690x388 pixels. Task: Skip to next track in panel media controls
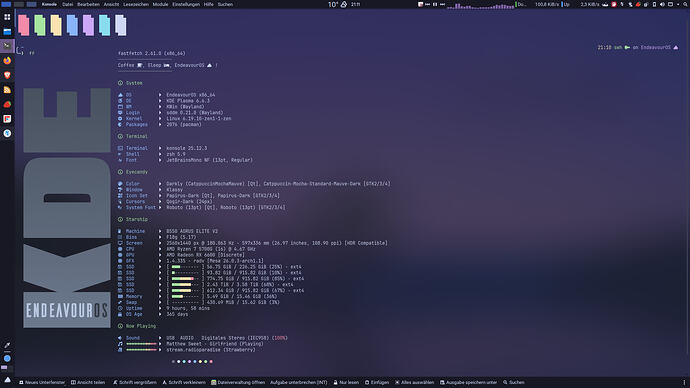(x=442, y=4)
